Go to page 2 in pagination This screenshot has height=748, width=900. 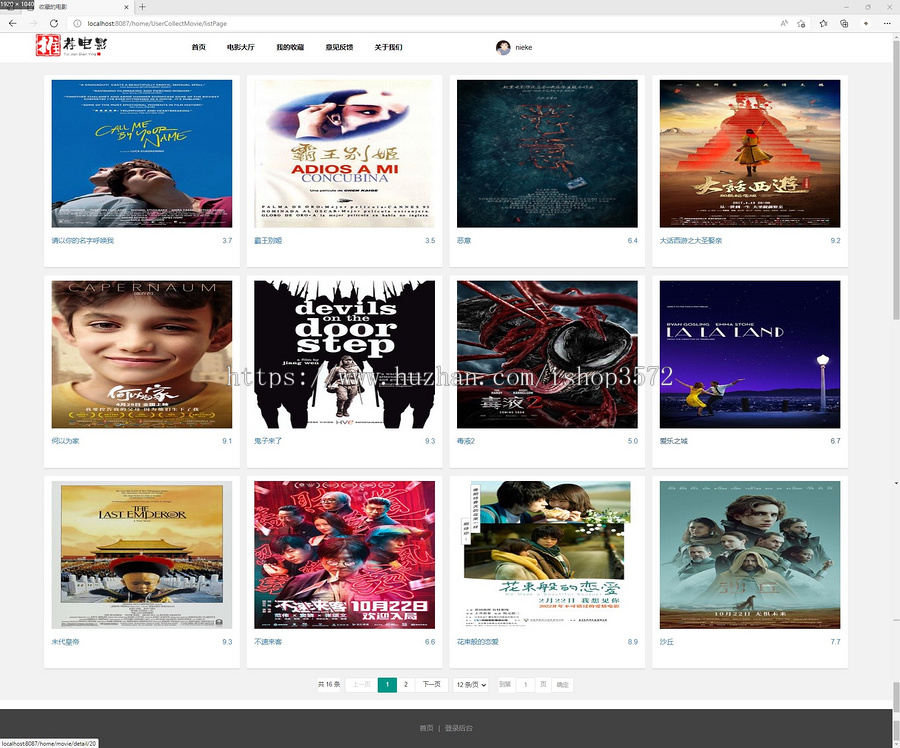click(x=406, y=684)
